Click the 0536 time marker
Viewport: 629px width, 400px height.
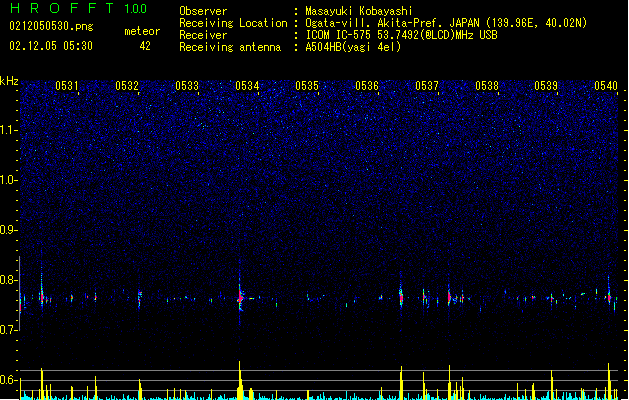(x=367, y=86)
